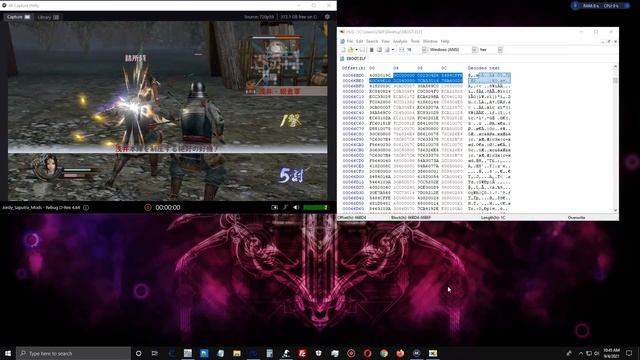The image size is (640, 360).
Task: Click the taskbar clock
Action: pos(611,353)
